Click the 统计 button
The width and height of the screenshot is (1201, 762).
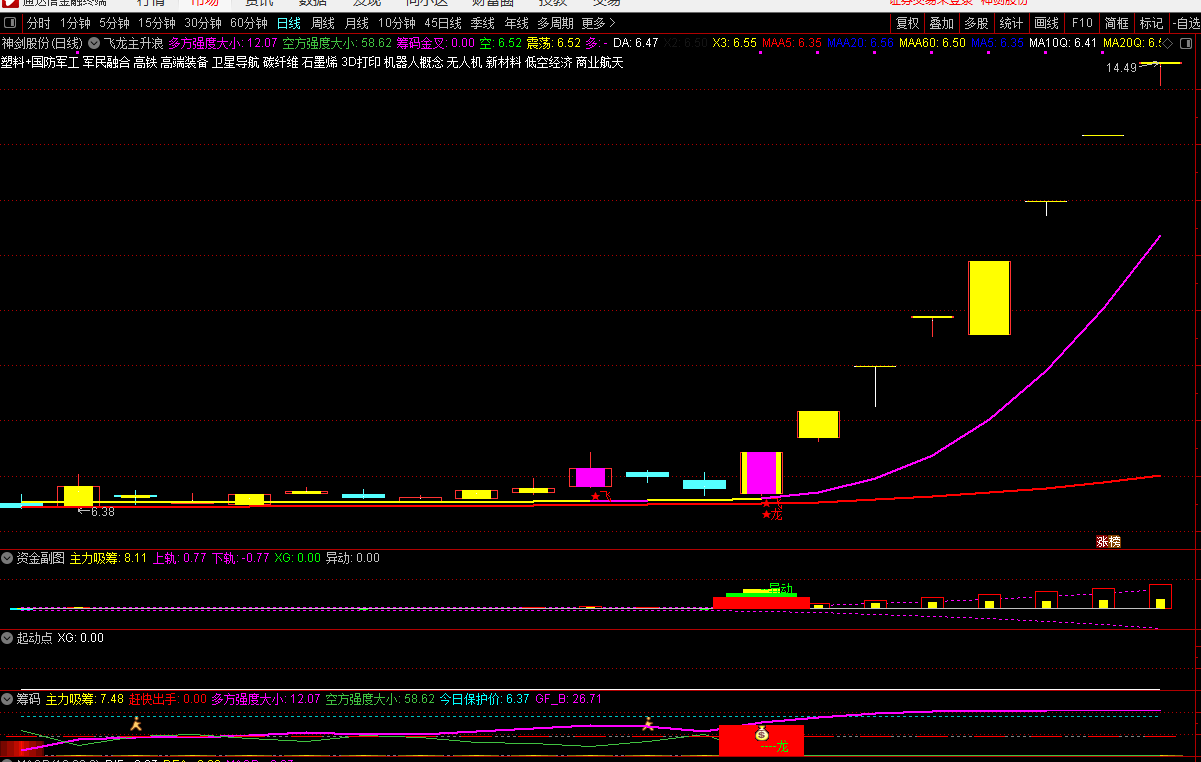point(1011,23)
